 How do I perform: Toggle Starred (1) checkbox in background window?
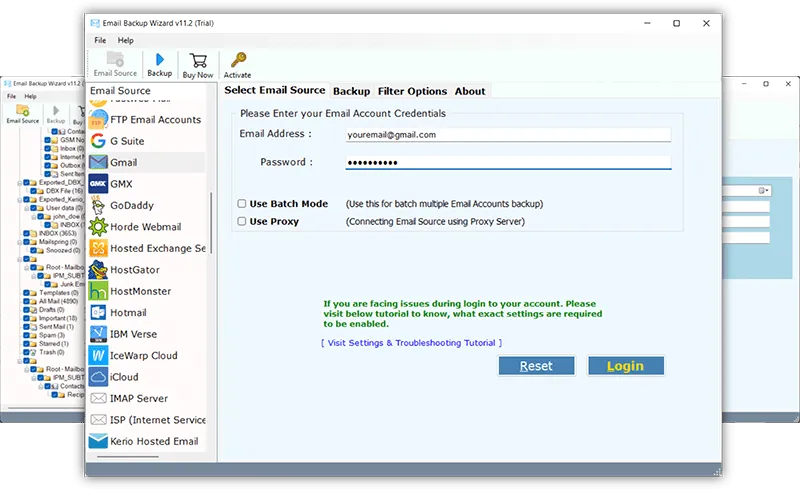pos(27,344)
